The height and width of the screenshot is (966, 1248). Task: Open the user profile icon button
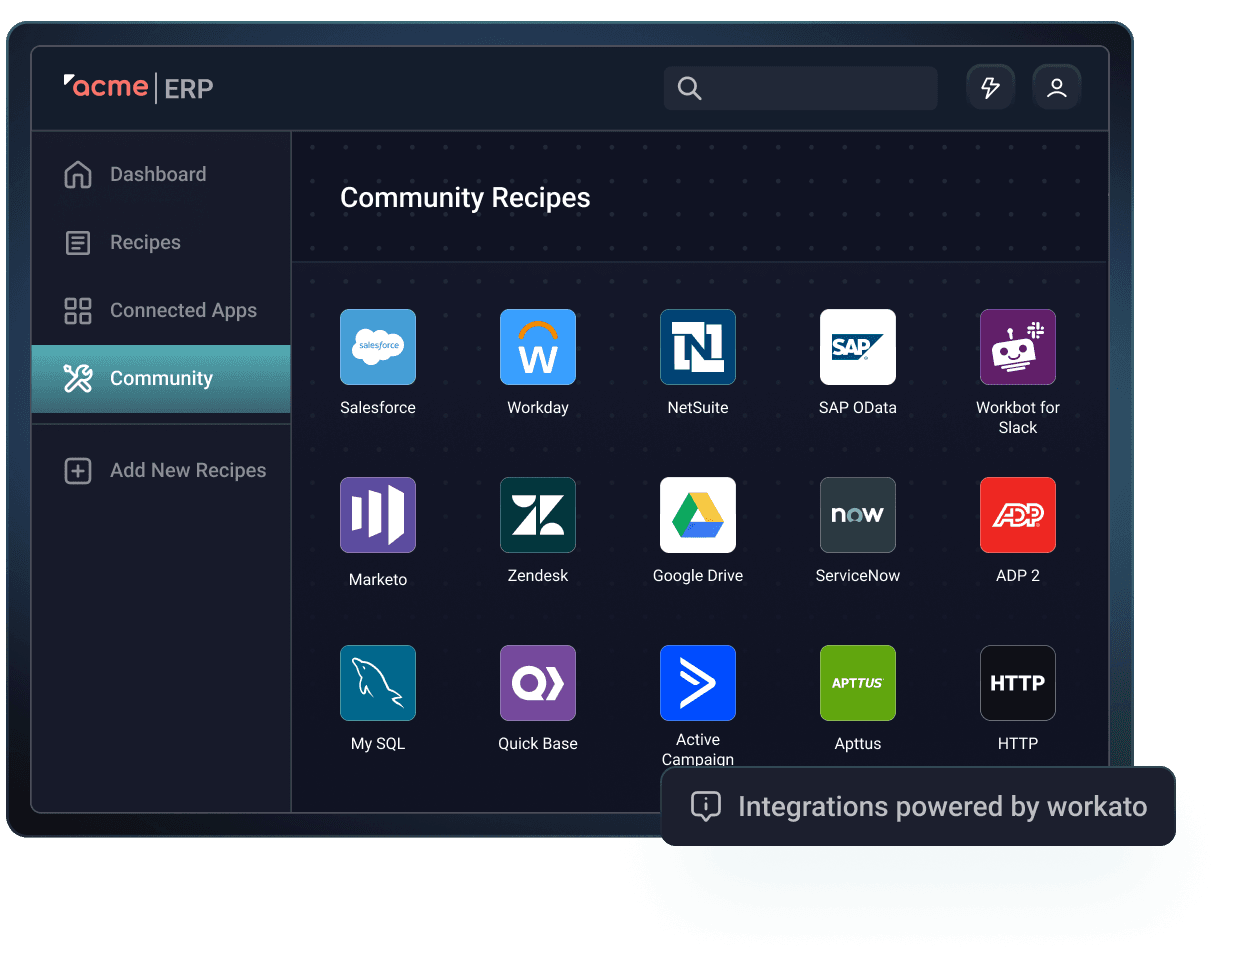pos(1057,87)
